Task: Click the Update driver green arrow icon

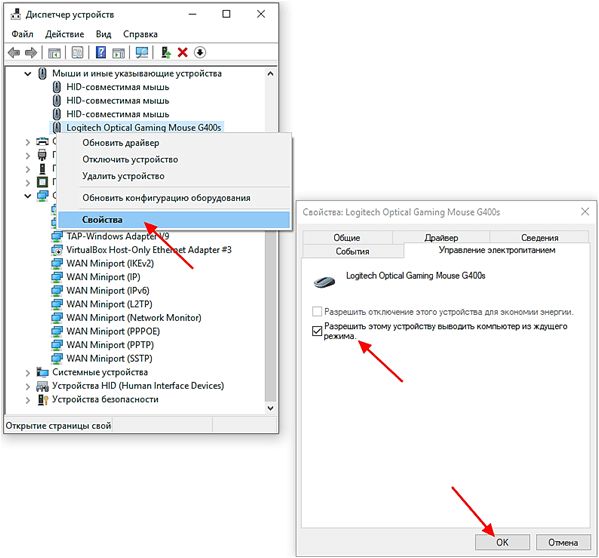Action: click(x=165, y=52)
